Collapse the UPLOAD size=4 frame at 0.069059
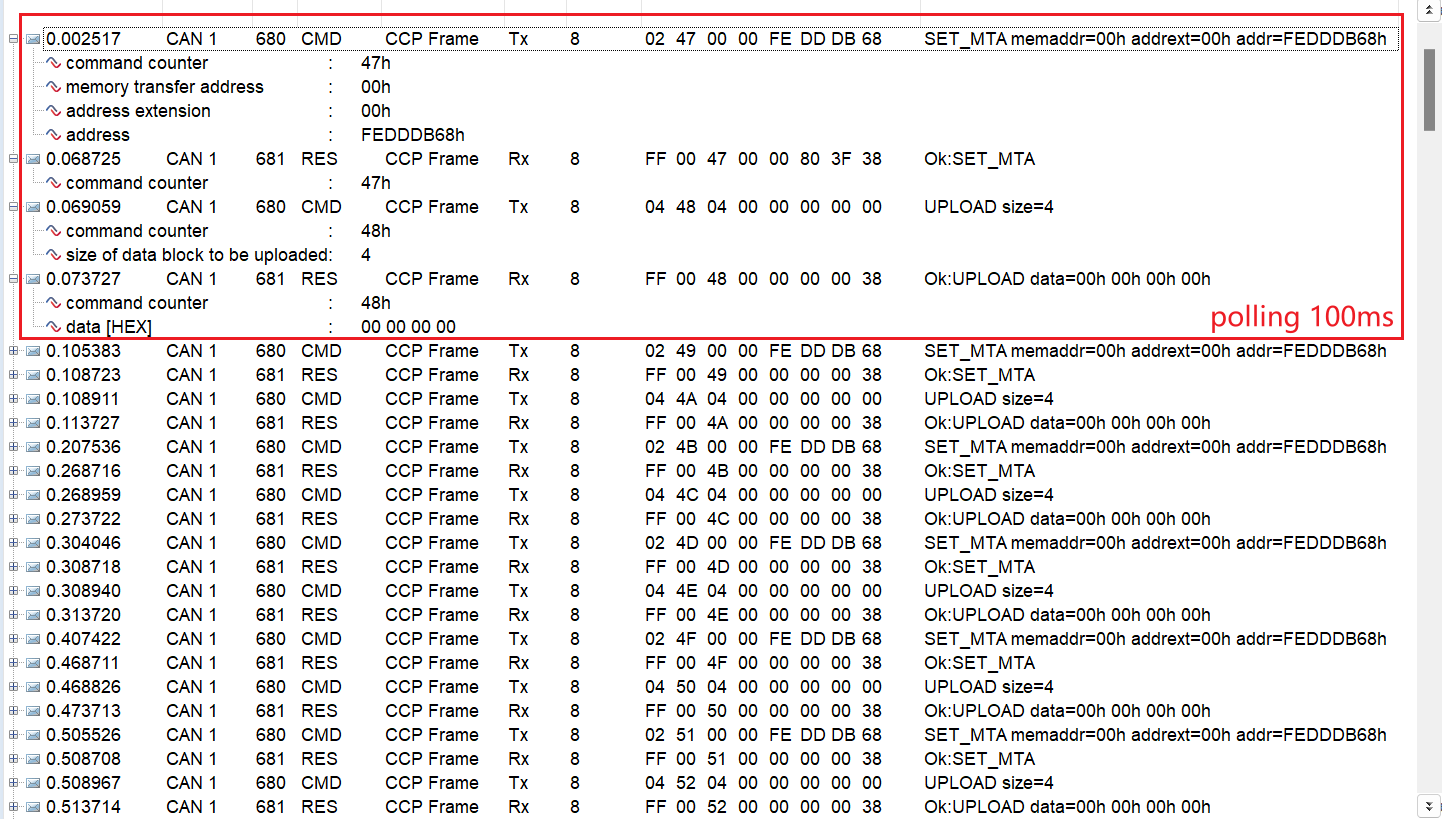Image resolution: width=1442 pixels, height=819 pixels. click(x=11, y=206)
